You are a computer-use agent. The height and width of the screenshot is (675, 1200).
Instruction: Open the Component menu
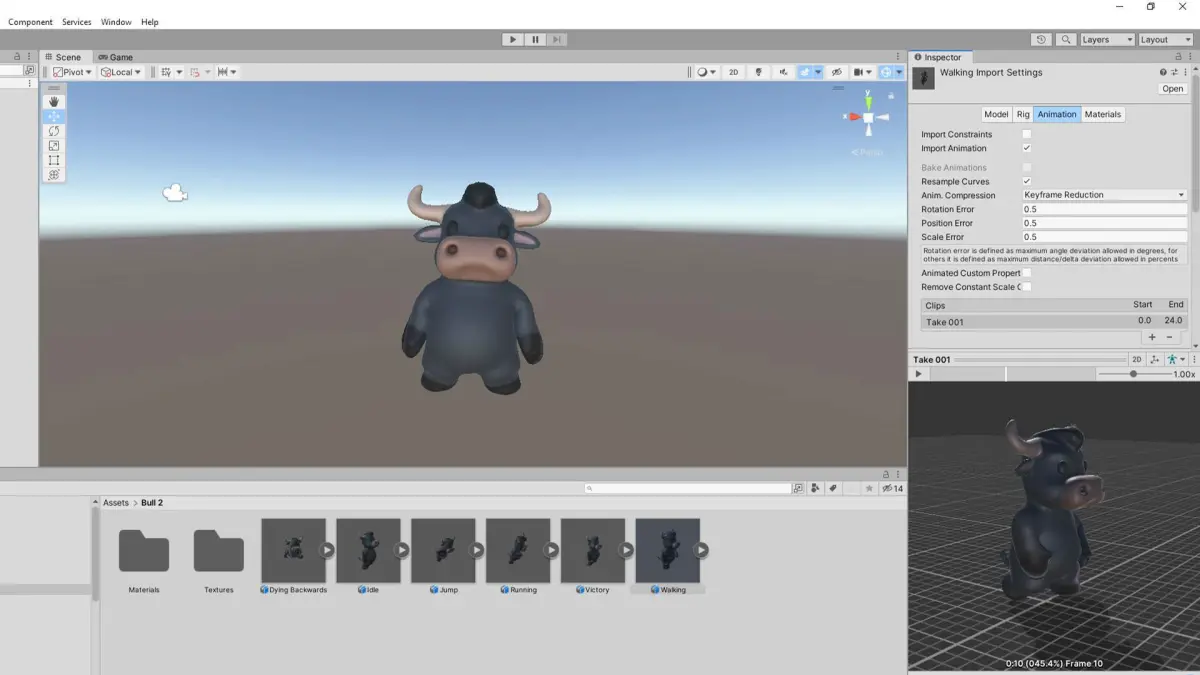pos(30,22)
